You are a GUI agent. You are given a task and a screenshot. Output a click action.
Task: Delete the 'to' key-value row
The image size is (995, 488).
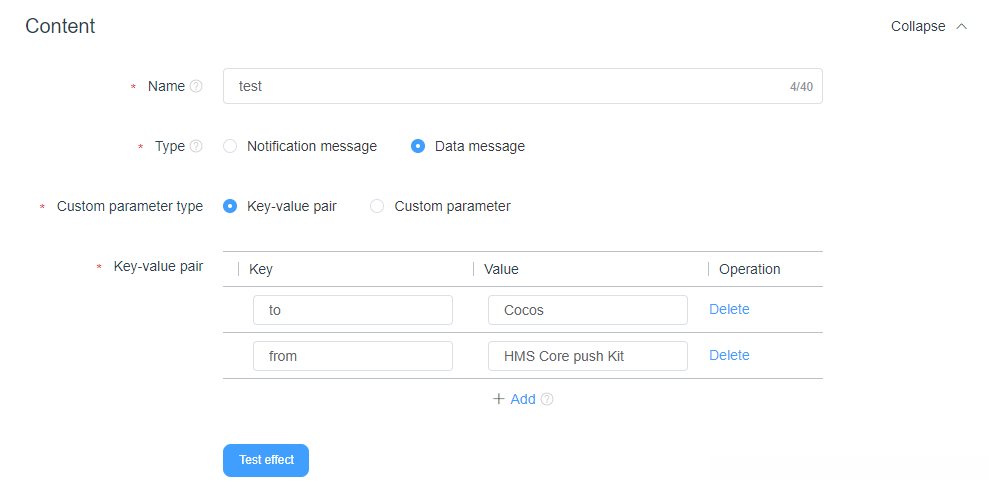729,310
